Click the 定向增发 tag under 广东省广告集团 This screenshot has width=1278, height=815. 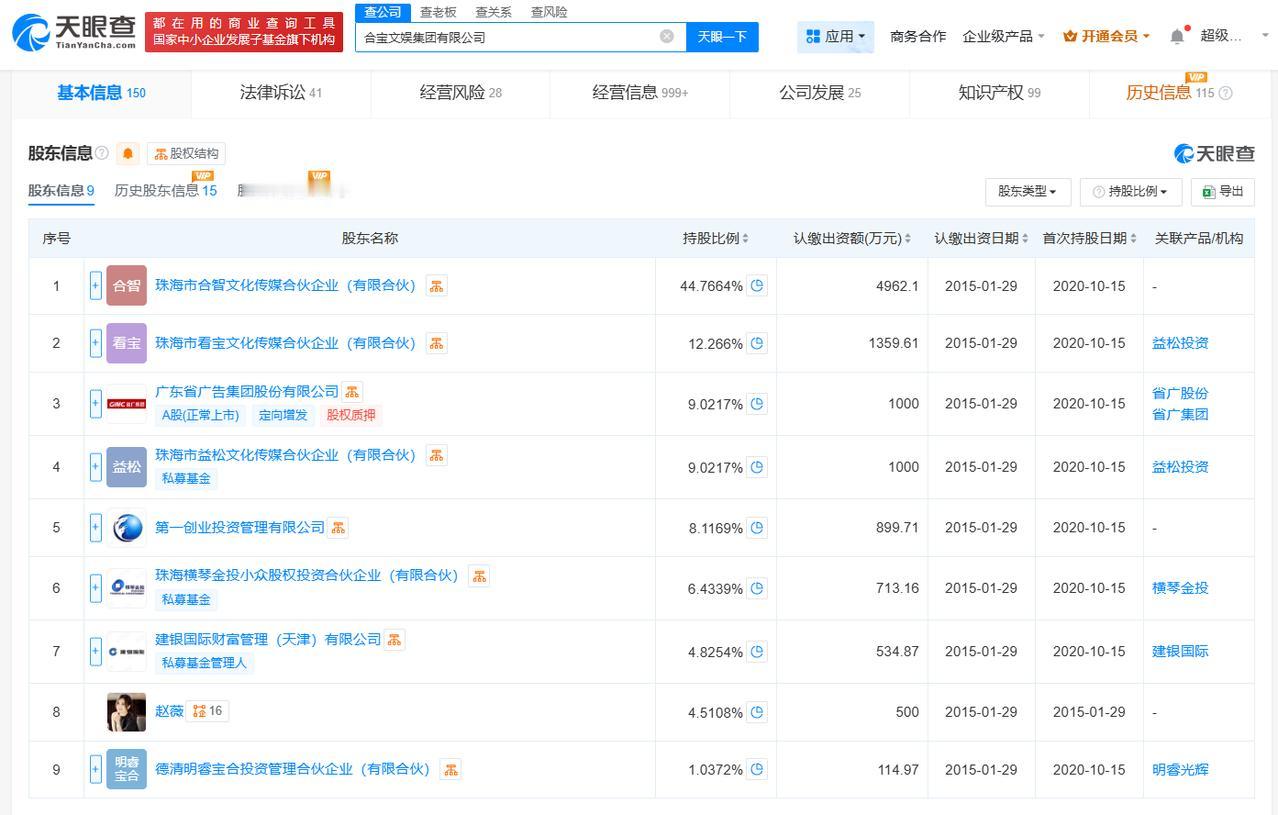283,415
